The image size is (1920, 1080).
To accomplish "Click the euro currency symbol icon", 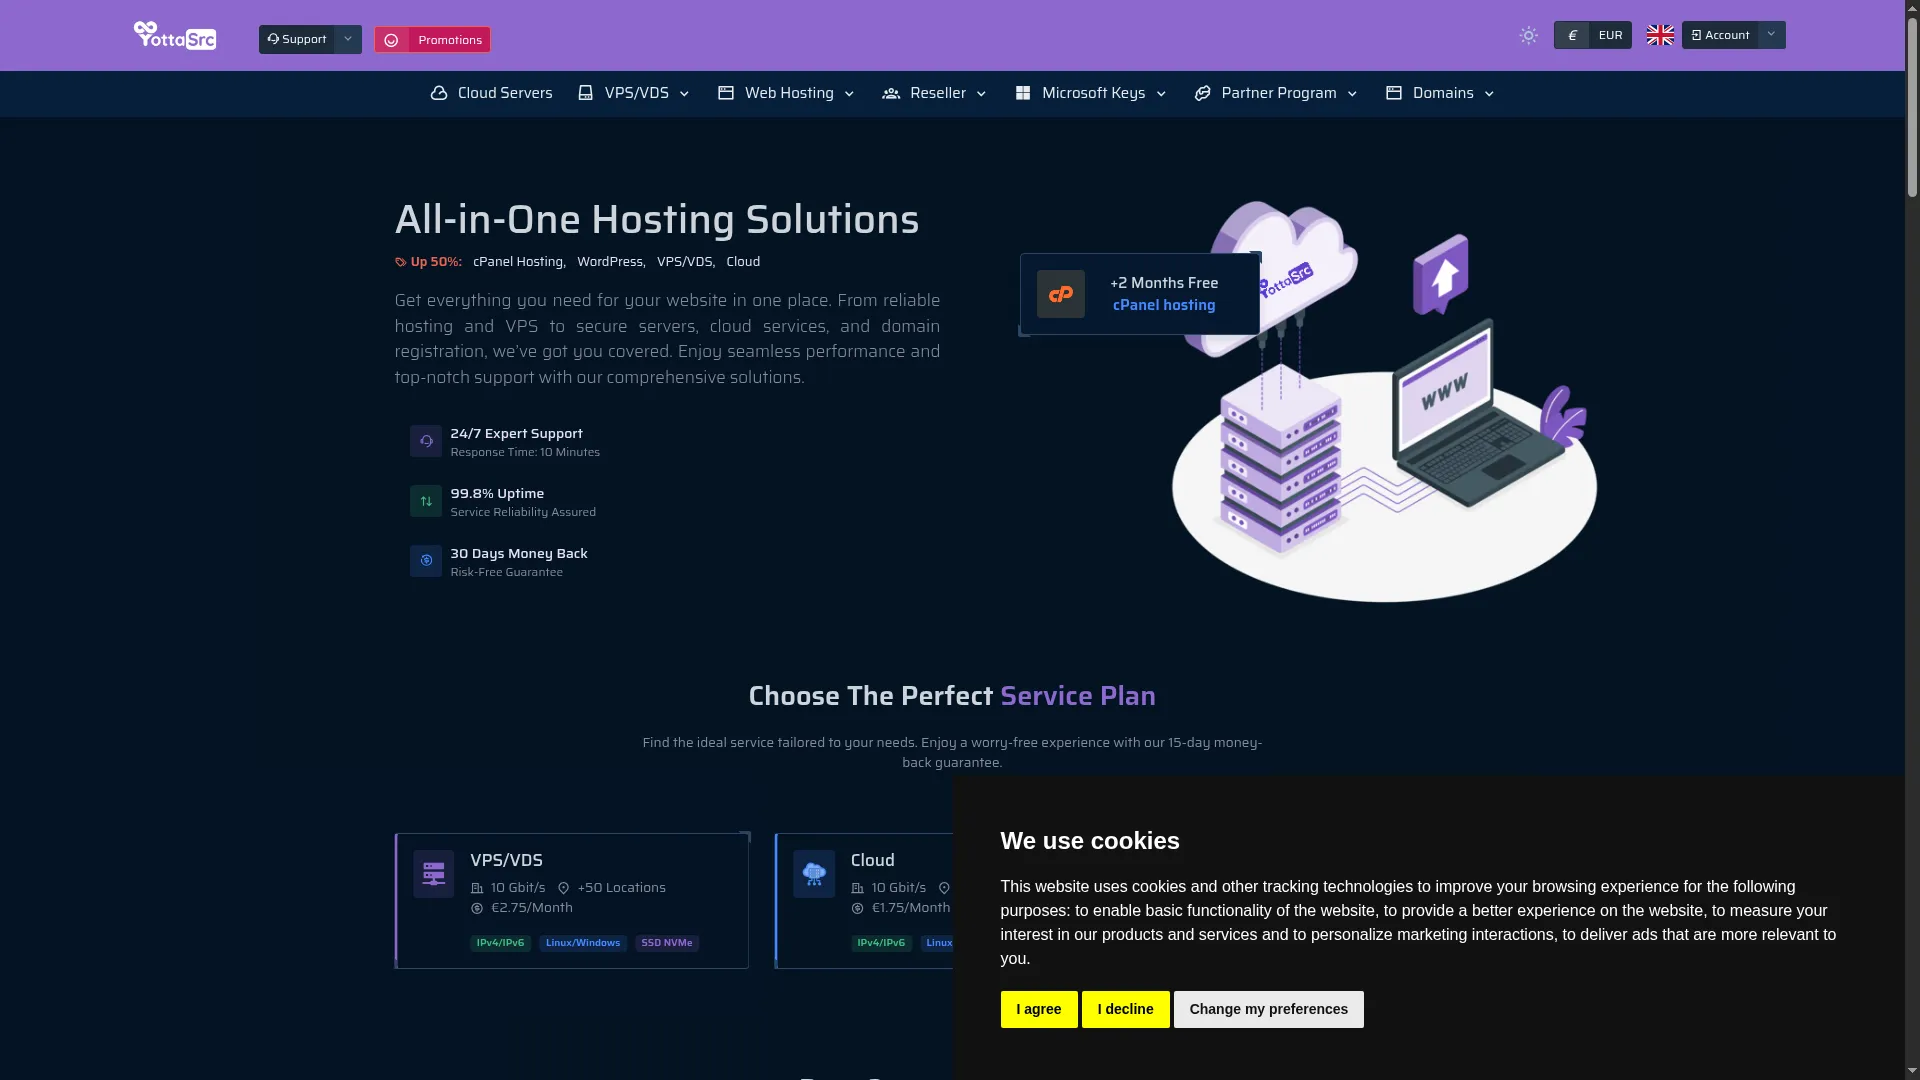I will [1572, 36].
